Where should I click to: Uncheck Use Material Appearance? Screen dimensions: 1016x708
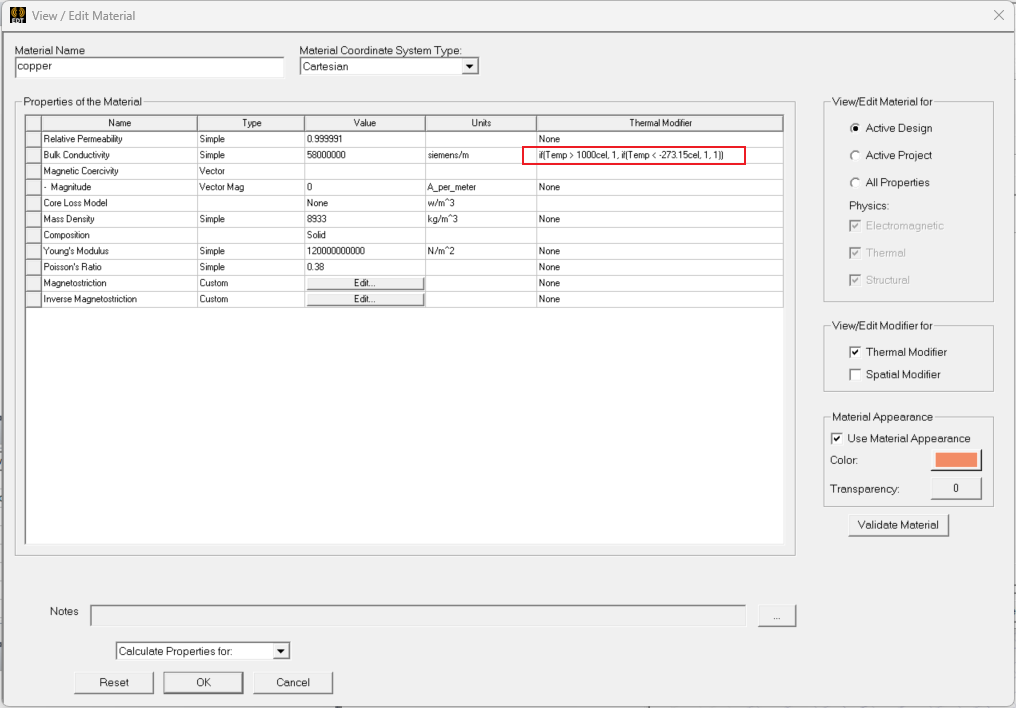(x=836, y=438)
